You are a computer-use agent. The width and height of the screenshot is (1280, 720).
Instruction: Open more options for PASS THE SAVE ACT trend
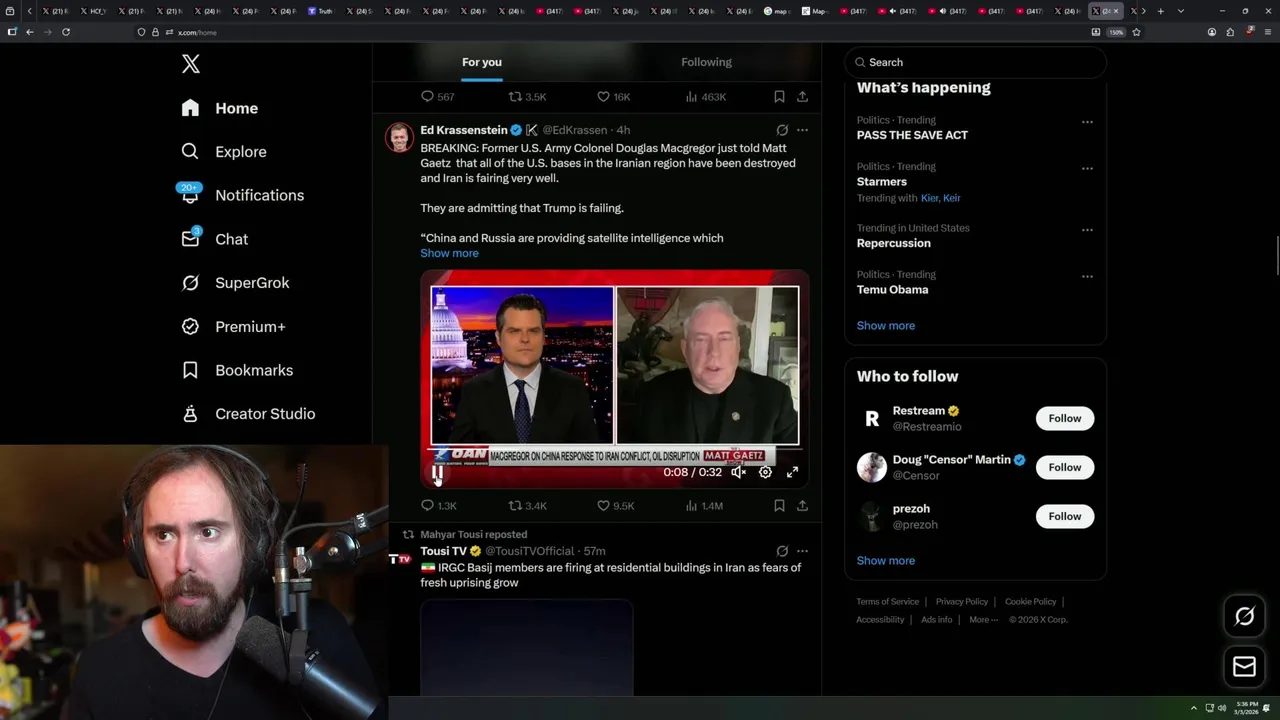coord(1087,122)
